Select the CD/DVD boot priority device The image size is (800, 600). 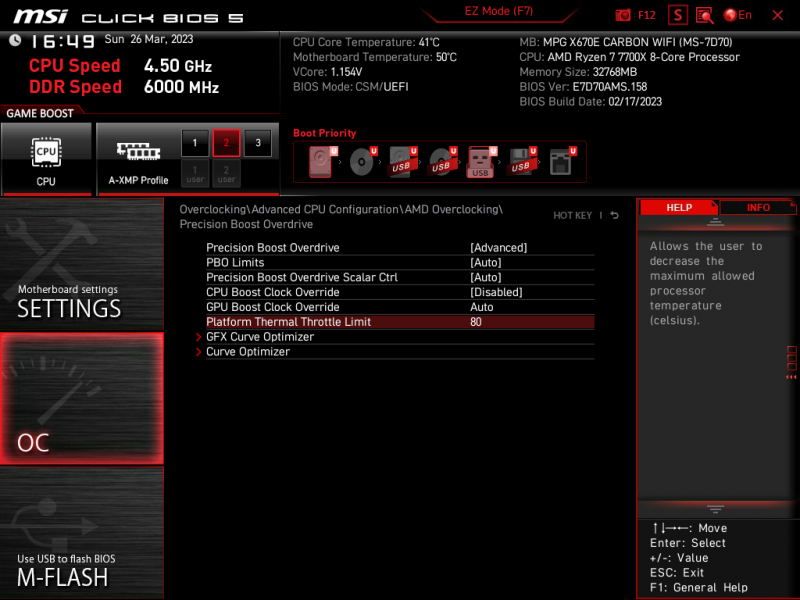[x=362, y=162]
